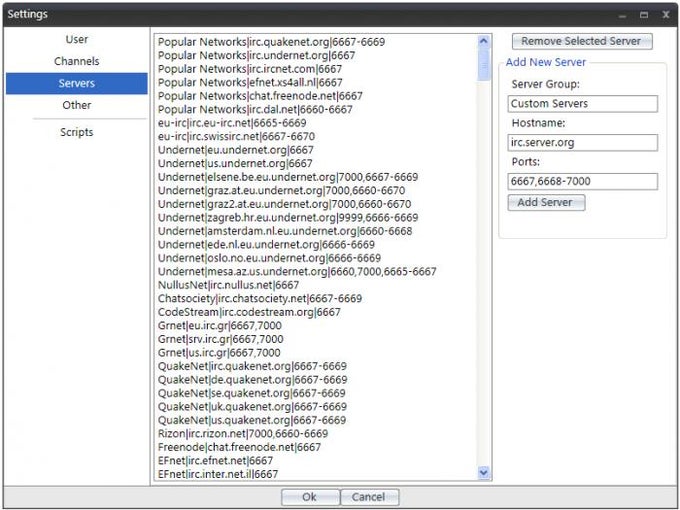The height and width of the screenshot is (510, 680).
Task: Click the Ports input field
Action: [x=582, y=181]
